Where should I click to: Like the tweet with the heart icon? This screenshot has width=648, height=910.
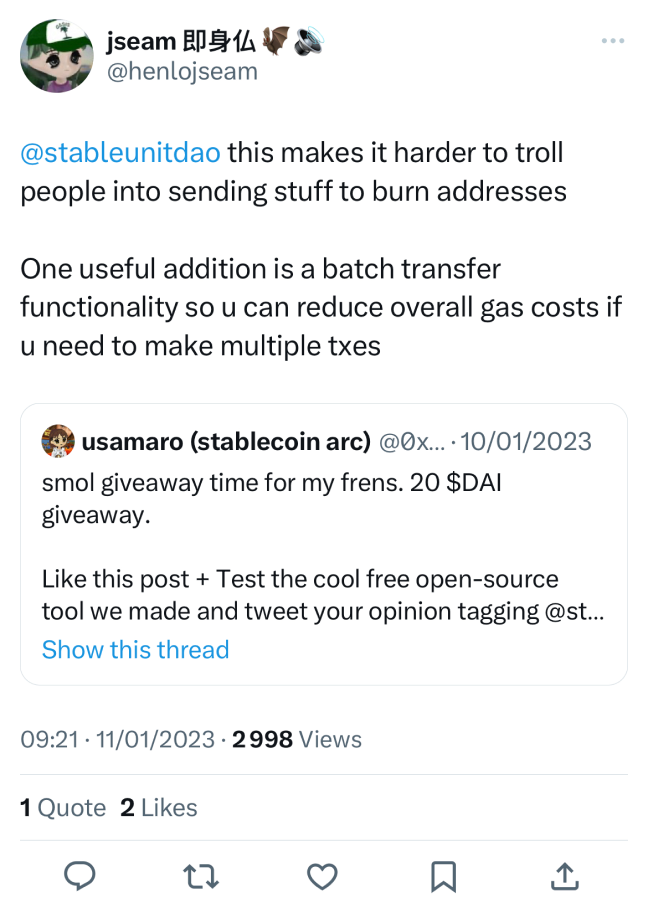coord(322,877)
